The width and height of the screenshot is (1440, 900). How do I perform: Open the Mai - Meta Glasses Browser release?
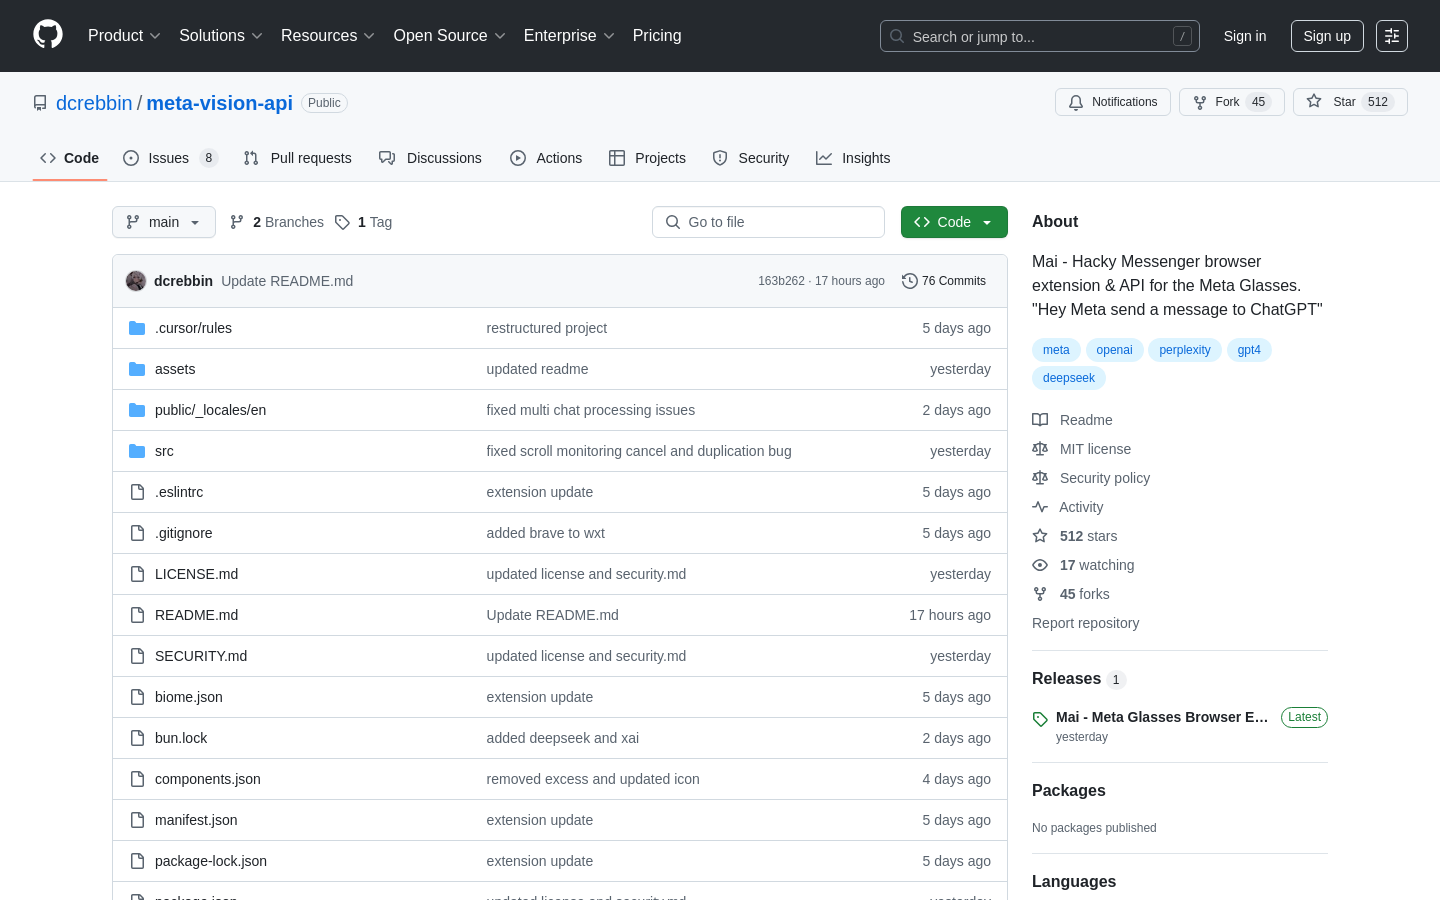pos(1162,717)
